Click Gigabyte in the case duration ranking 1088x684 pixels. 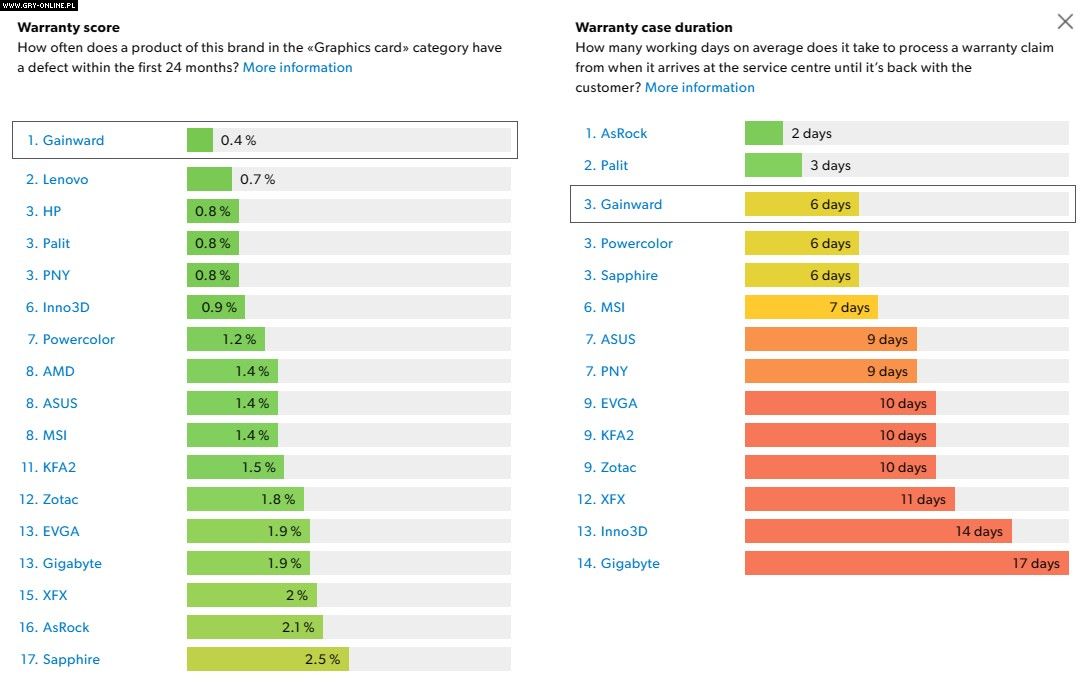[630, 564]
